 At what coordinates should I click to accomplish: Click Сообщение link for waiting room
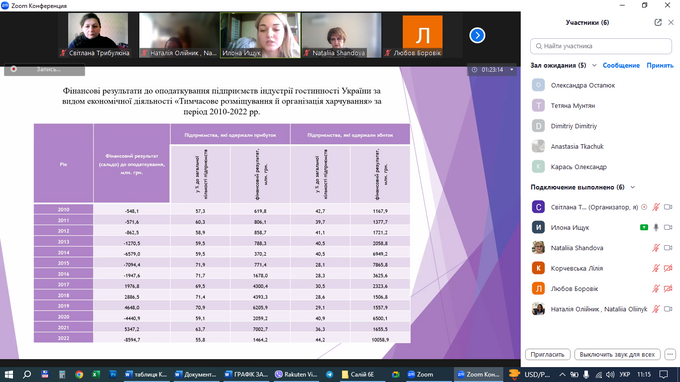click(621, 65)
